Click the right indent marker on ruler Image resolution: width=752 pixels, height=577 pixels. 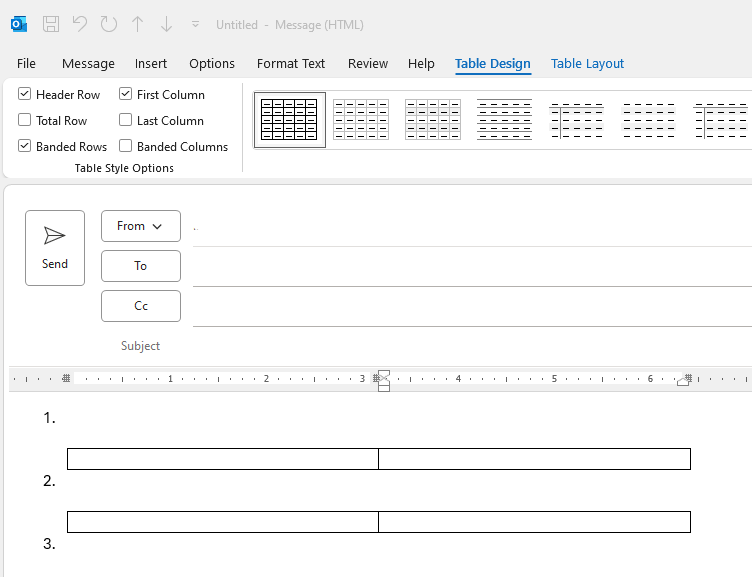[x=682, y=382]
